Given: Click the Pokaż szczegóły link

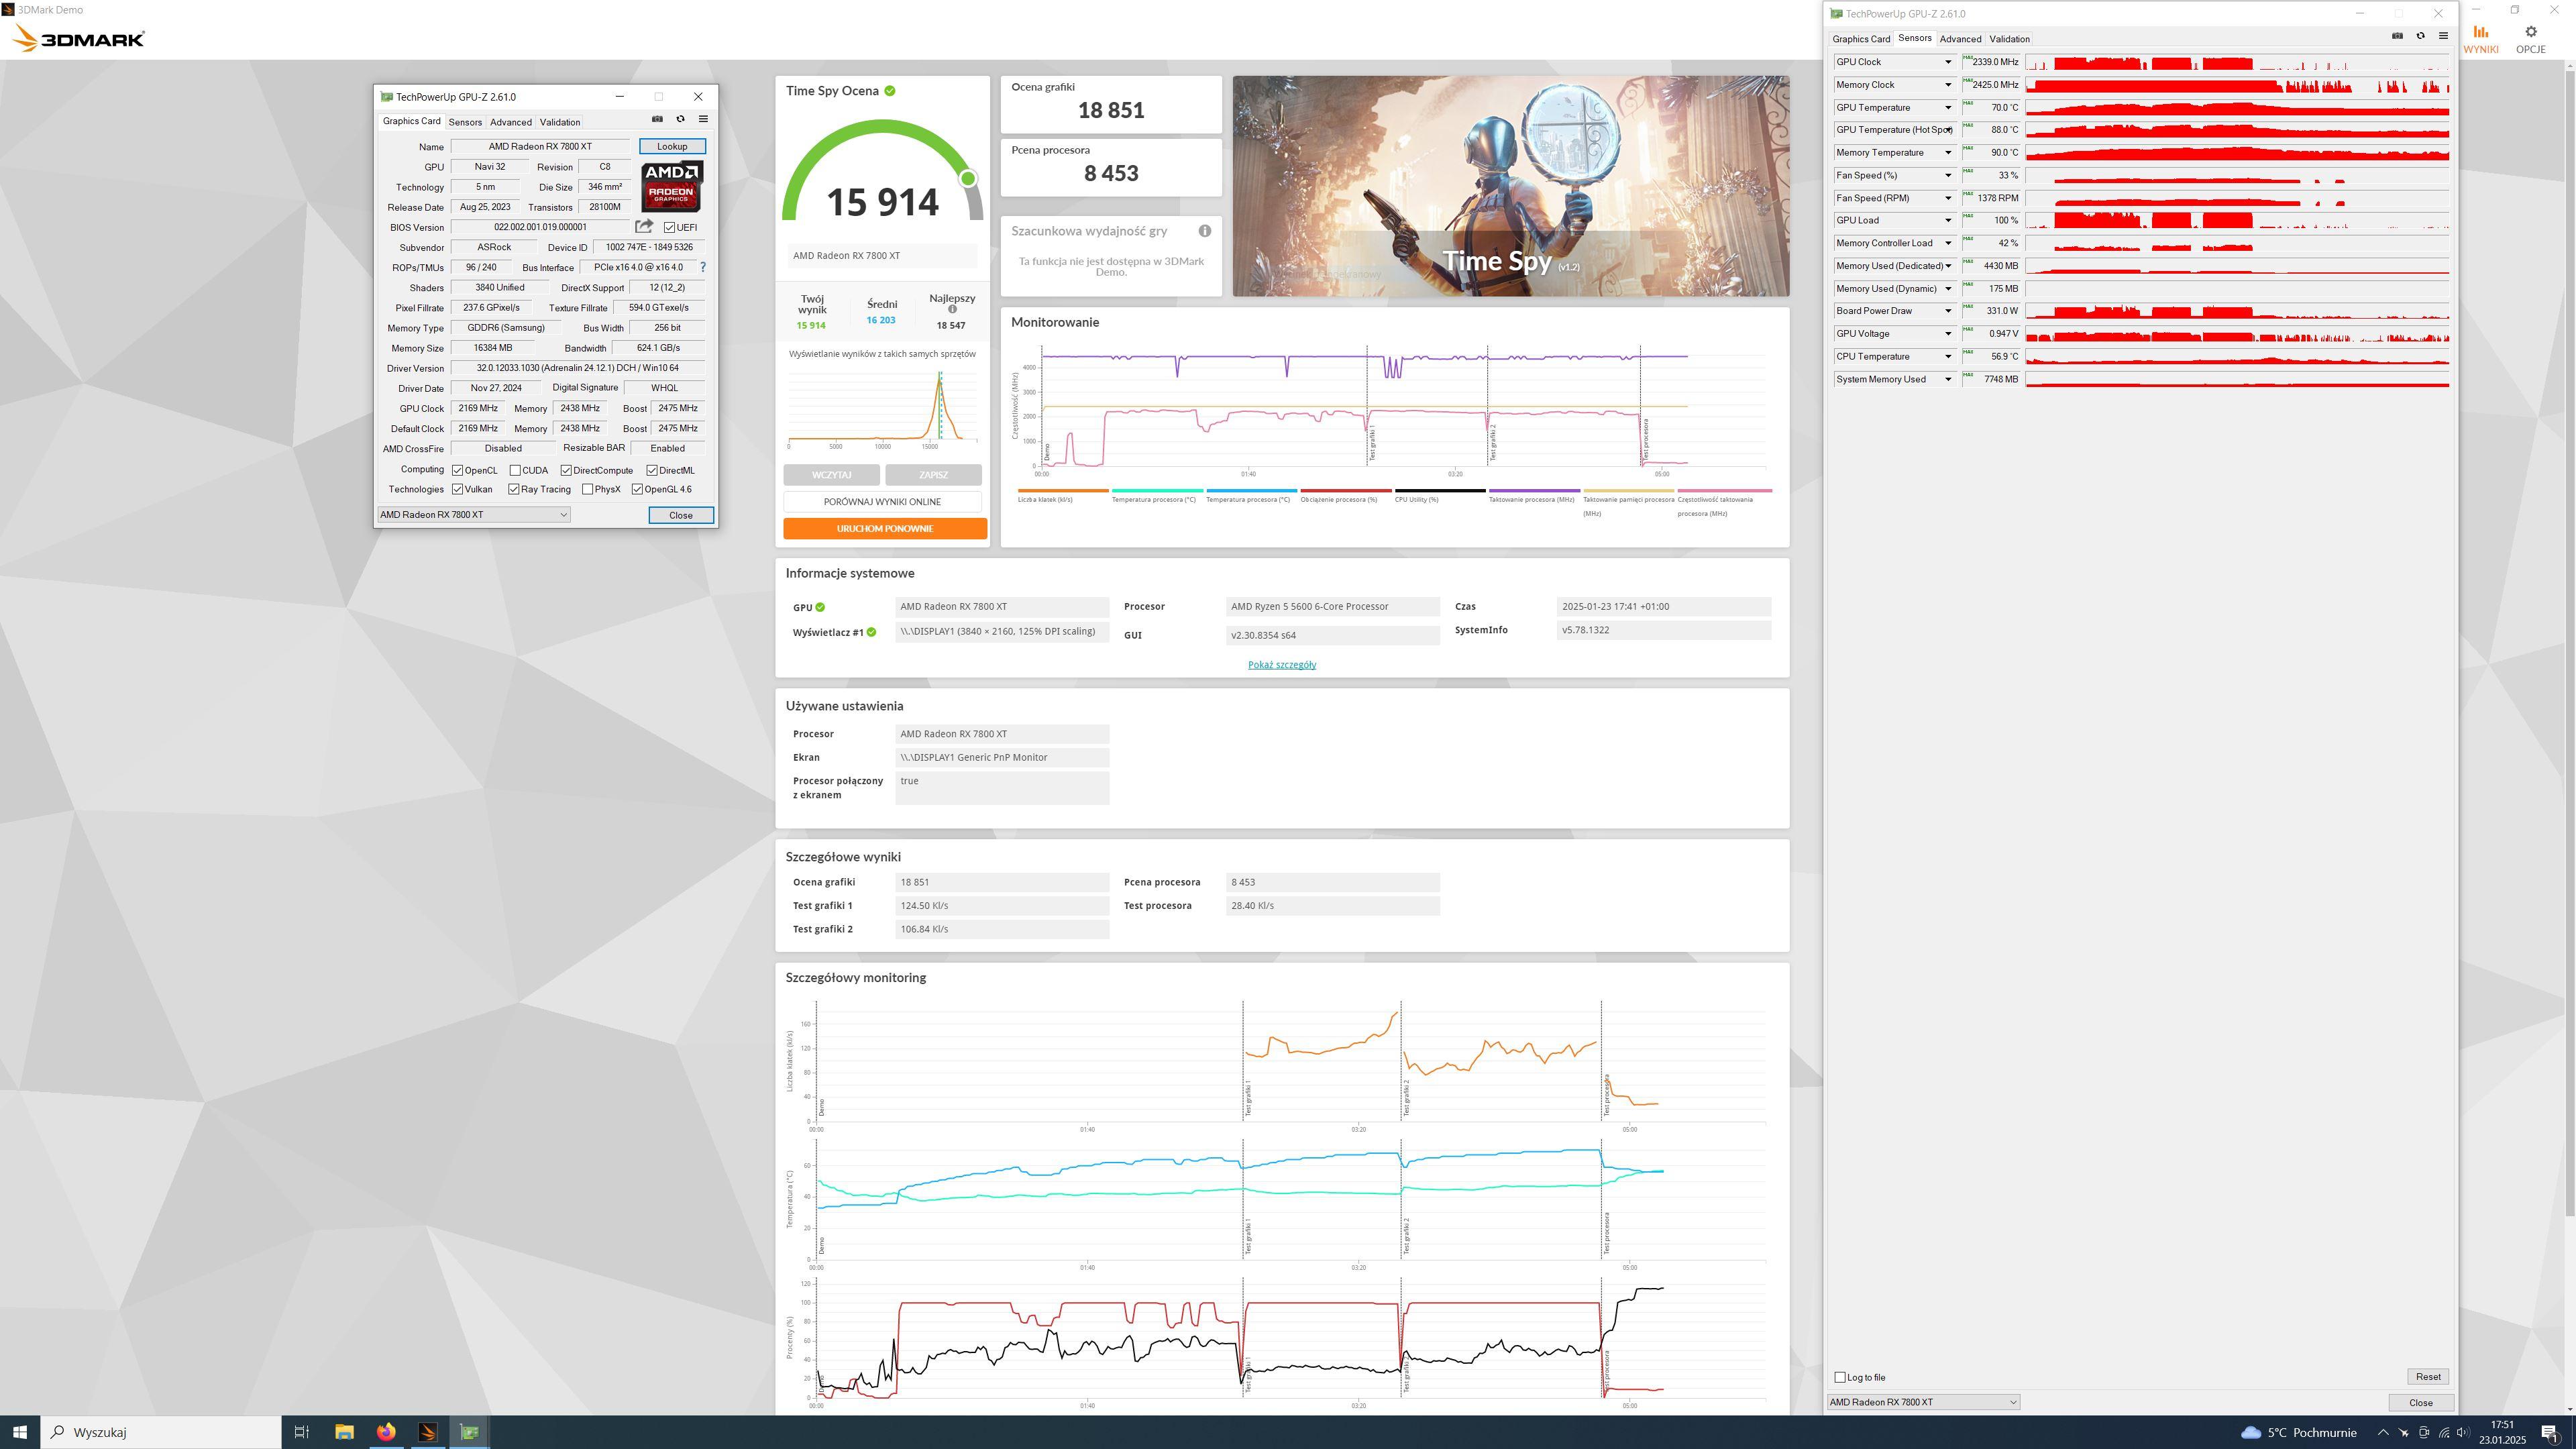Looking at the screenshot, I should click(1281, 665).
